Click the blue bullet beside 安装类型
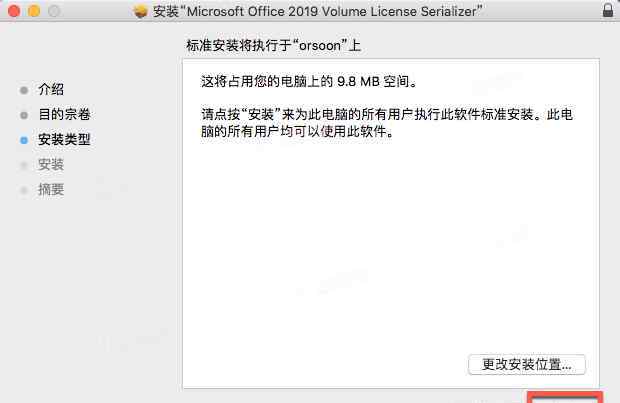 (x=24, y=140)
